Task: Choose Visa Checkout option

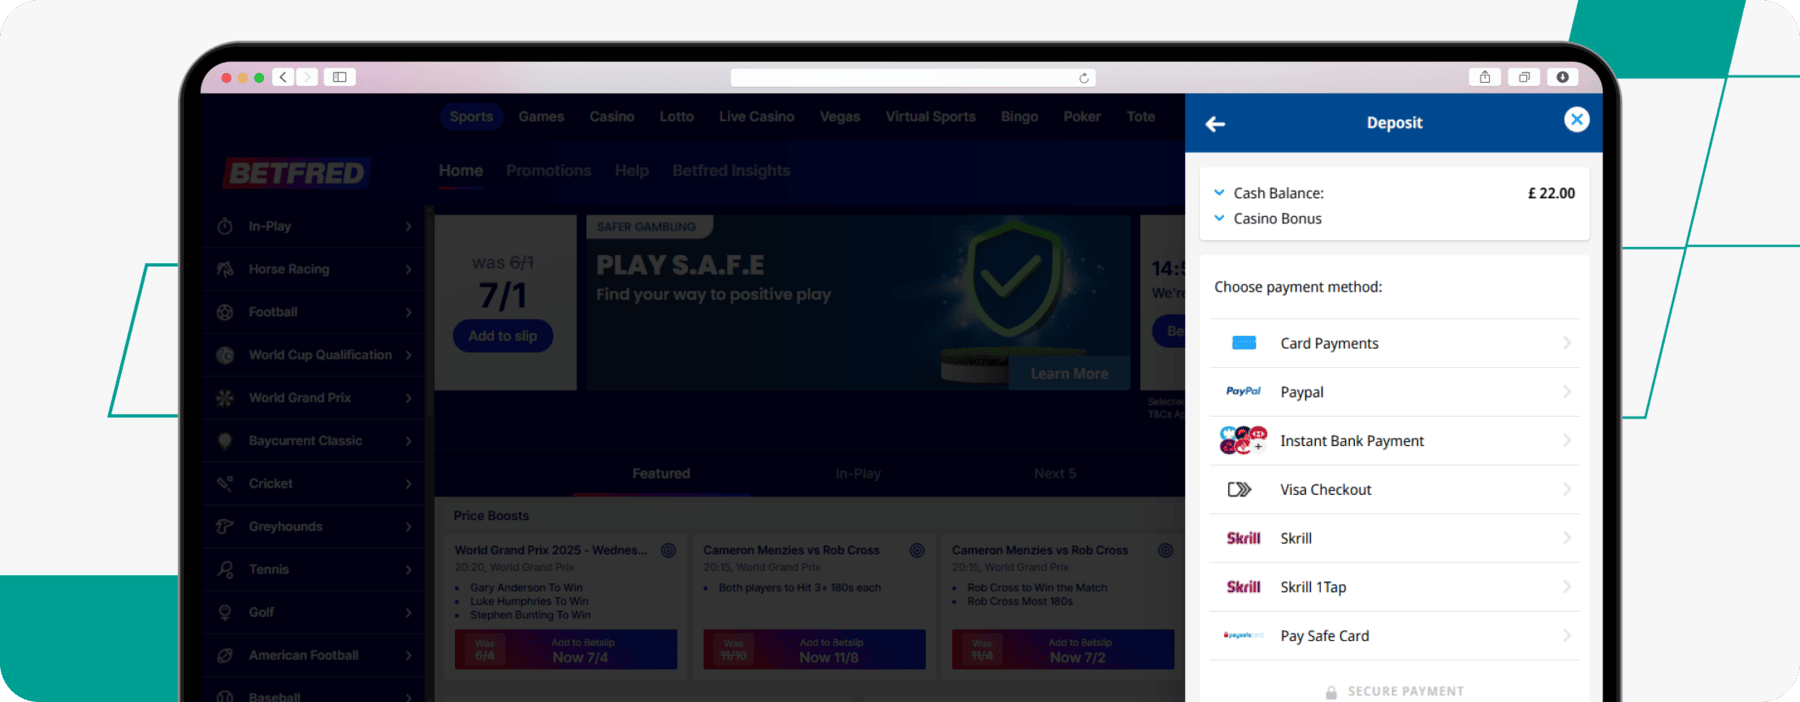Action: click(1394, 490)
